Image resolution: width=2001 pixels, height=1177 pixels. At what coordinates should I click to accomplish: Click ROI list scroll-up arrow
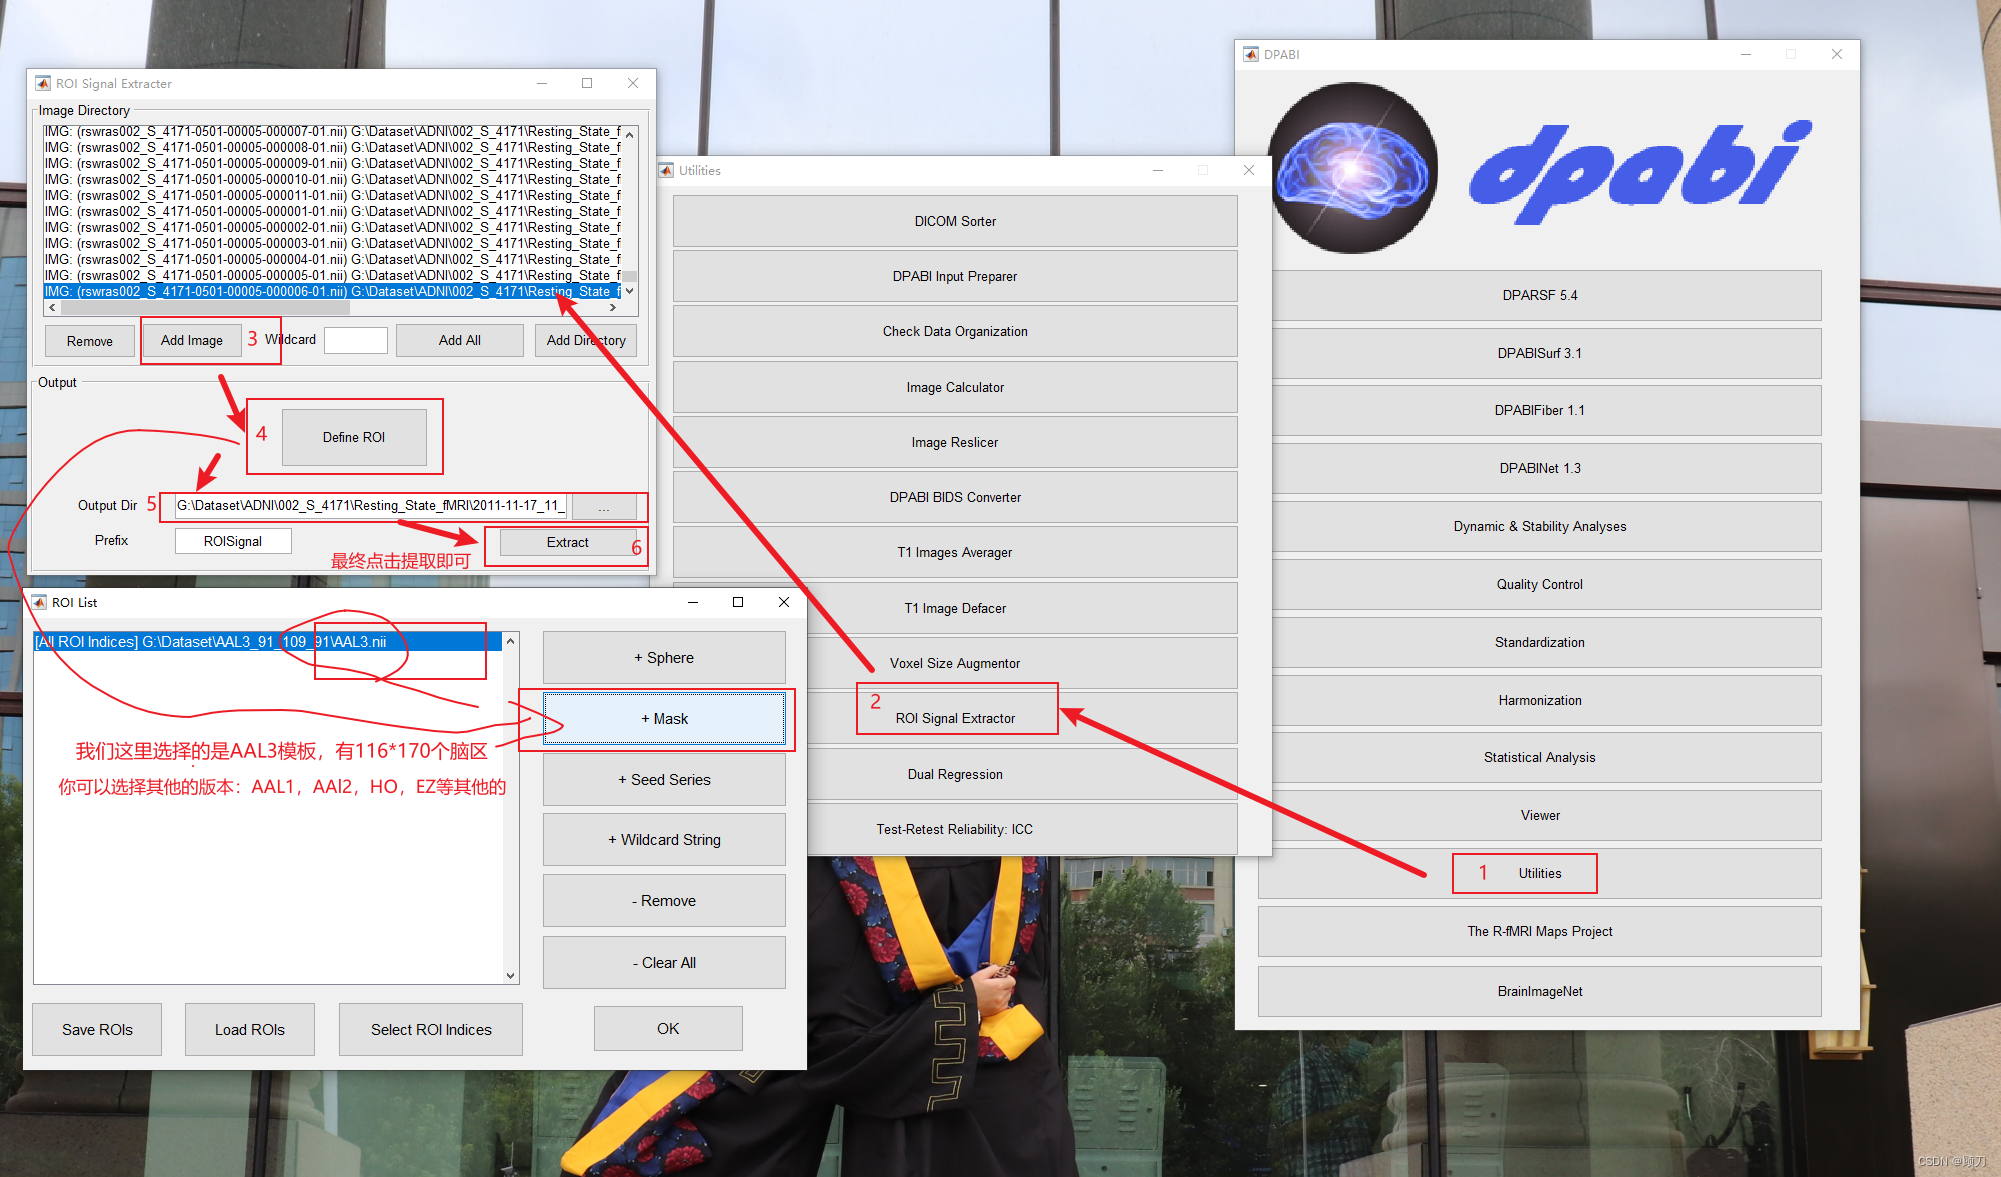(511, 641)
